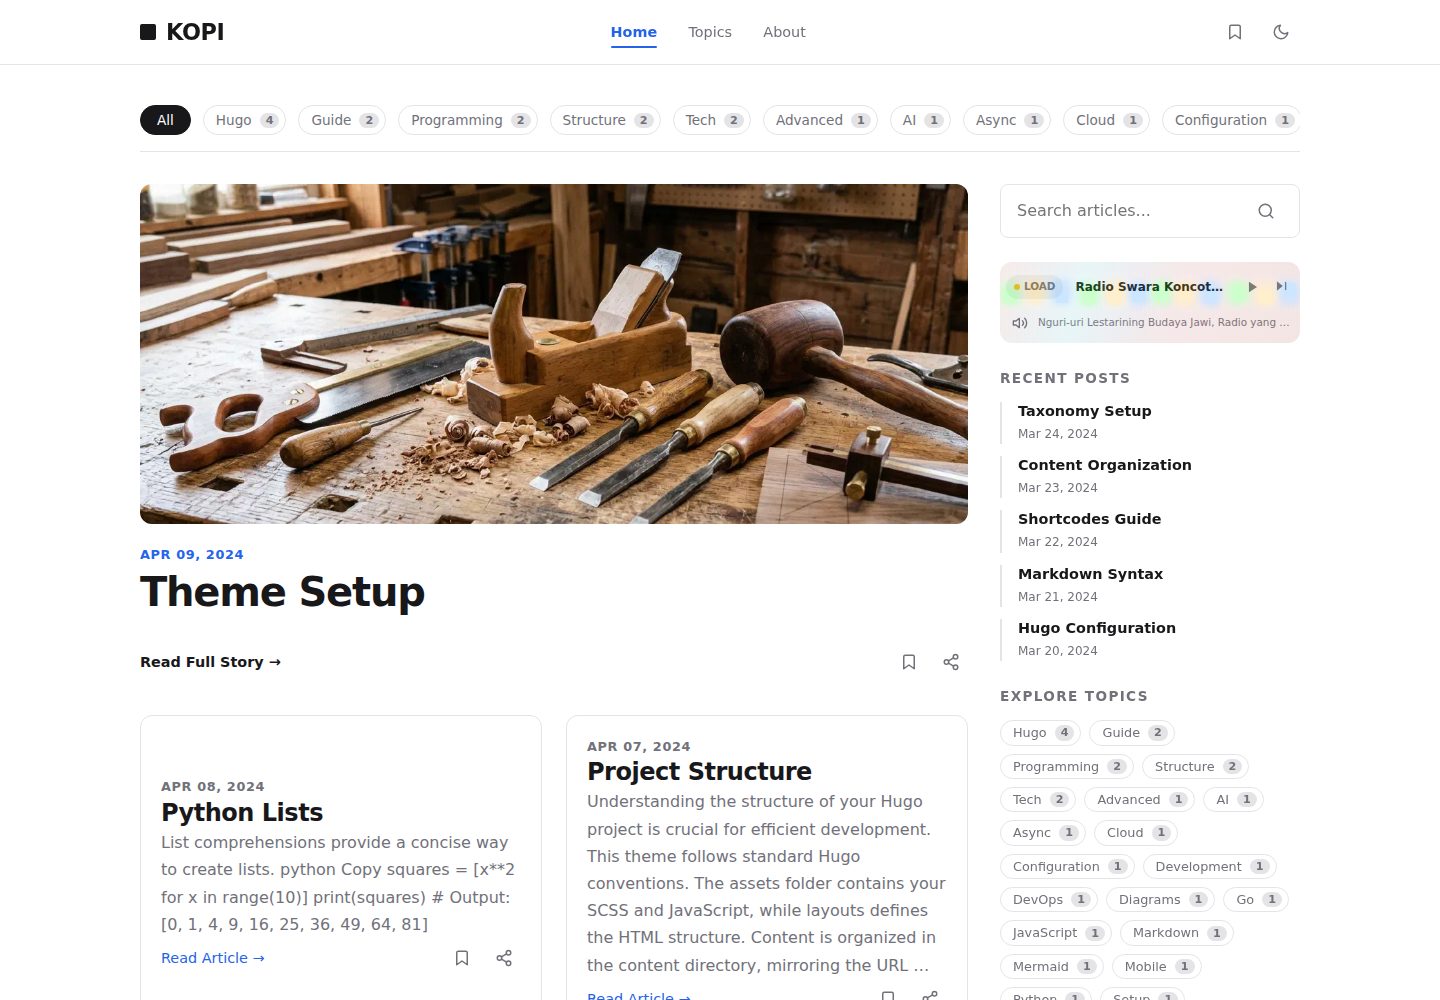Share the Python Lists article
This screenshot has width=1440, height=1000.
(x=504, y=958)
